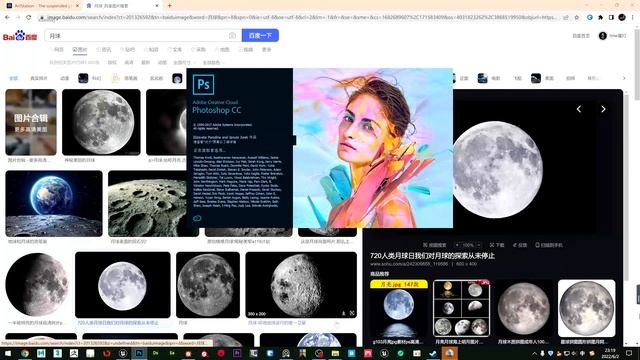Image resolution: width=640 pixels, height=360 pixels.
Task: Open the 贴吧 tab
Action: coord(127,49)
